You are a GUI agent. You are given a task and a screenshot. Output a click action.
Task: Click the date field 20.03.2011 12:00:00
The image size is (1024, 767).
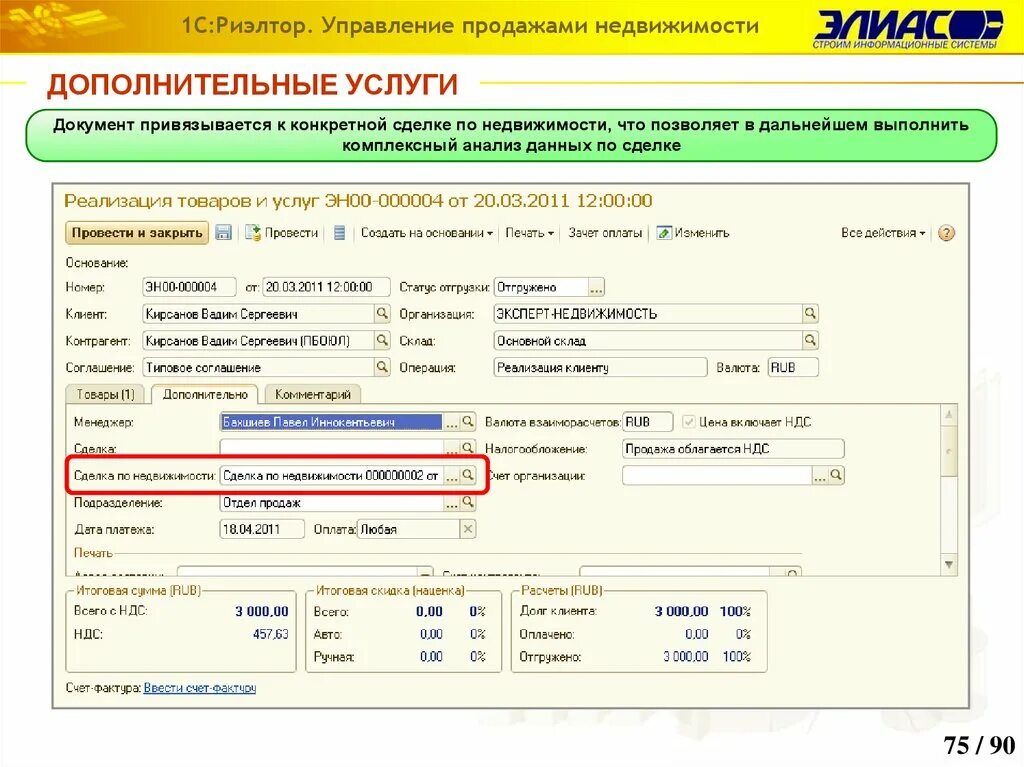click(x=326, y=287)
